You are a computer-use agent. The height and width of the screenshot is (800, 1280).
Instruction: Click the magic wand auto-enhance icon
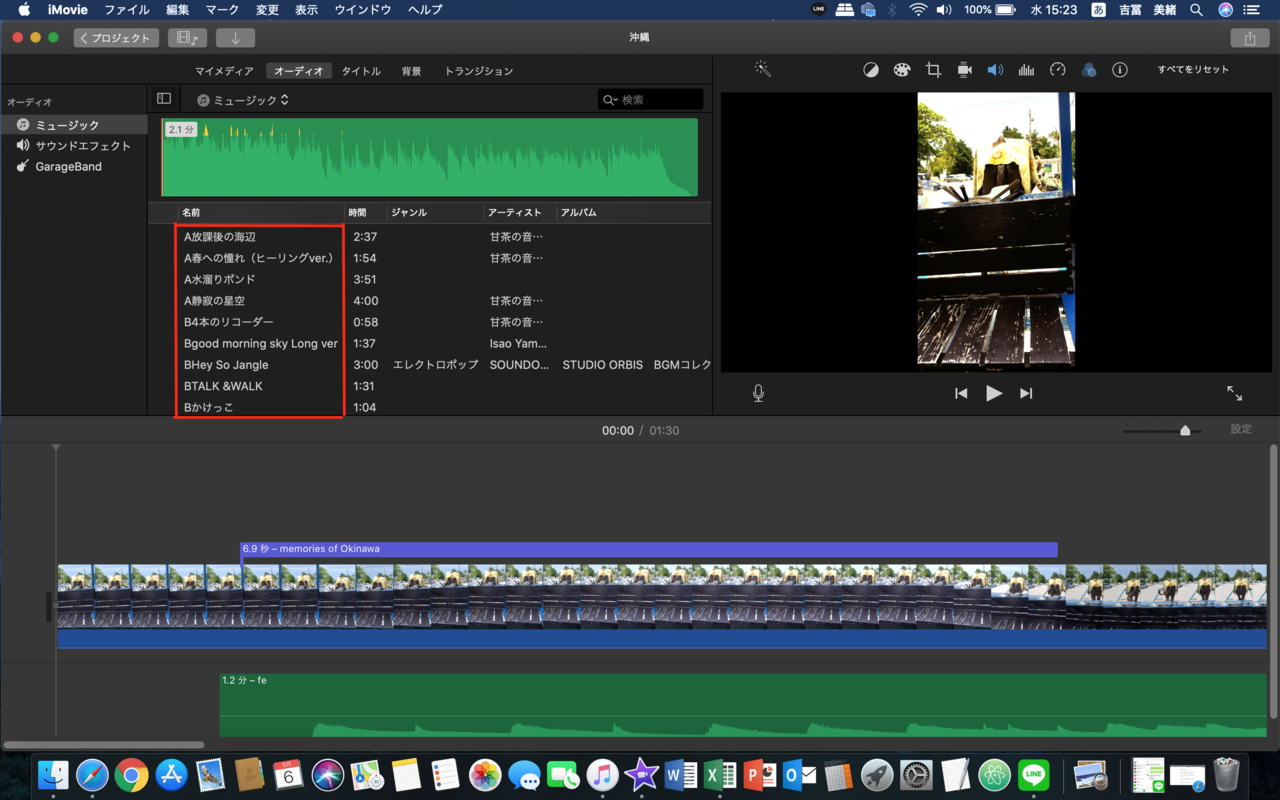pyautogui.click(x=762, y=69)
